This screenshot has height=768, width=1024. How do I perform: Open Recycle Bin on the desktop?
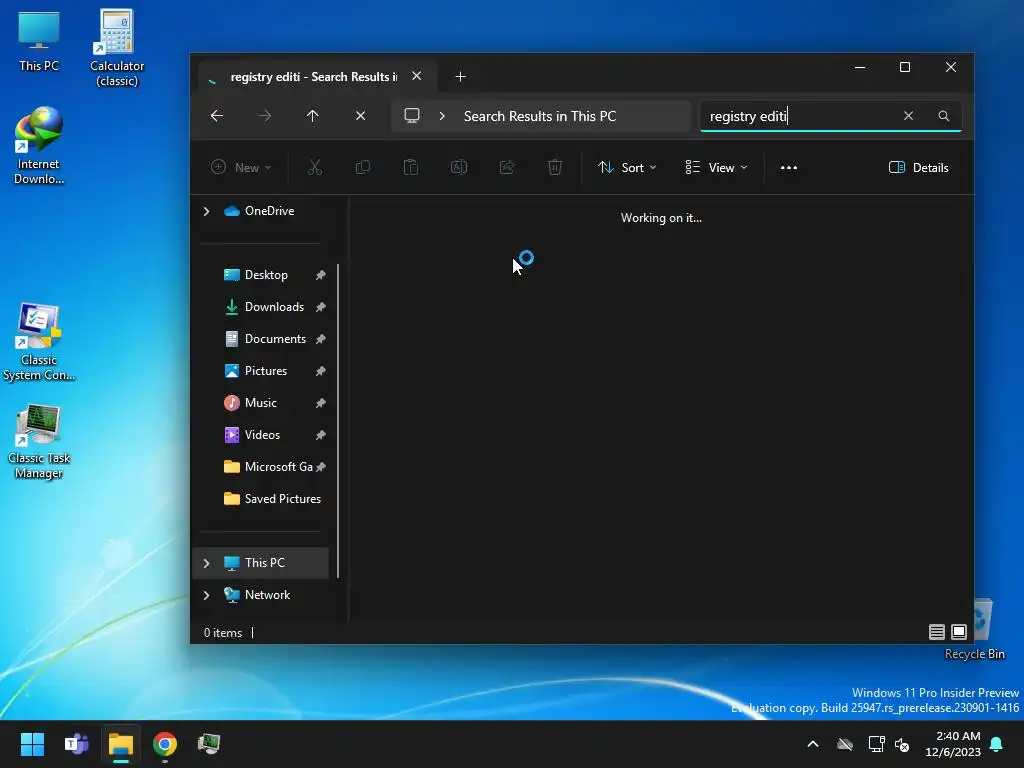(976, 630)
